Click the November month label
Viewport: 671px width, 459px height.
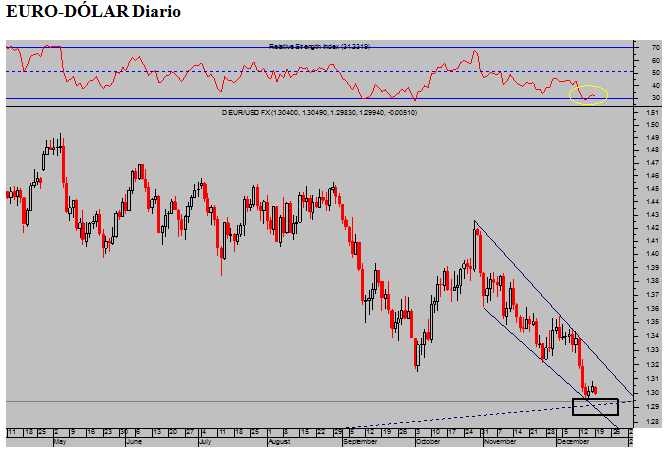500,441
